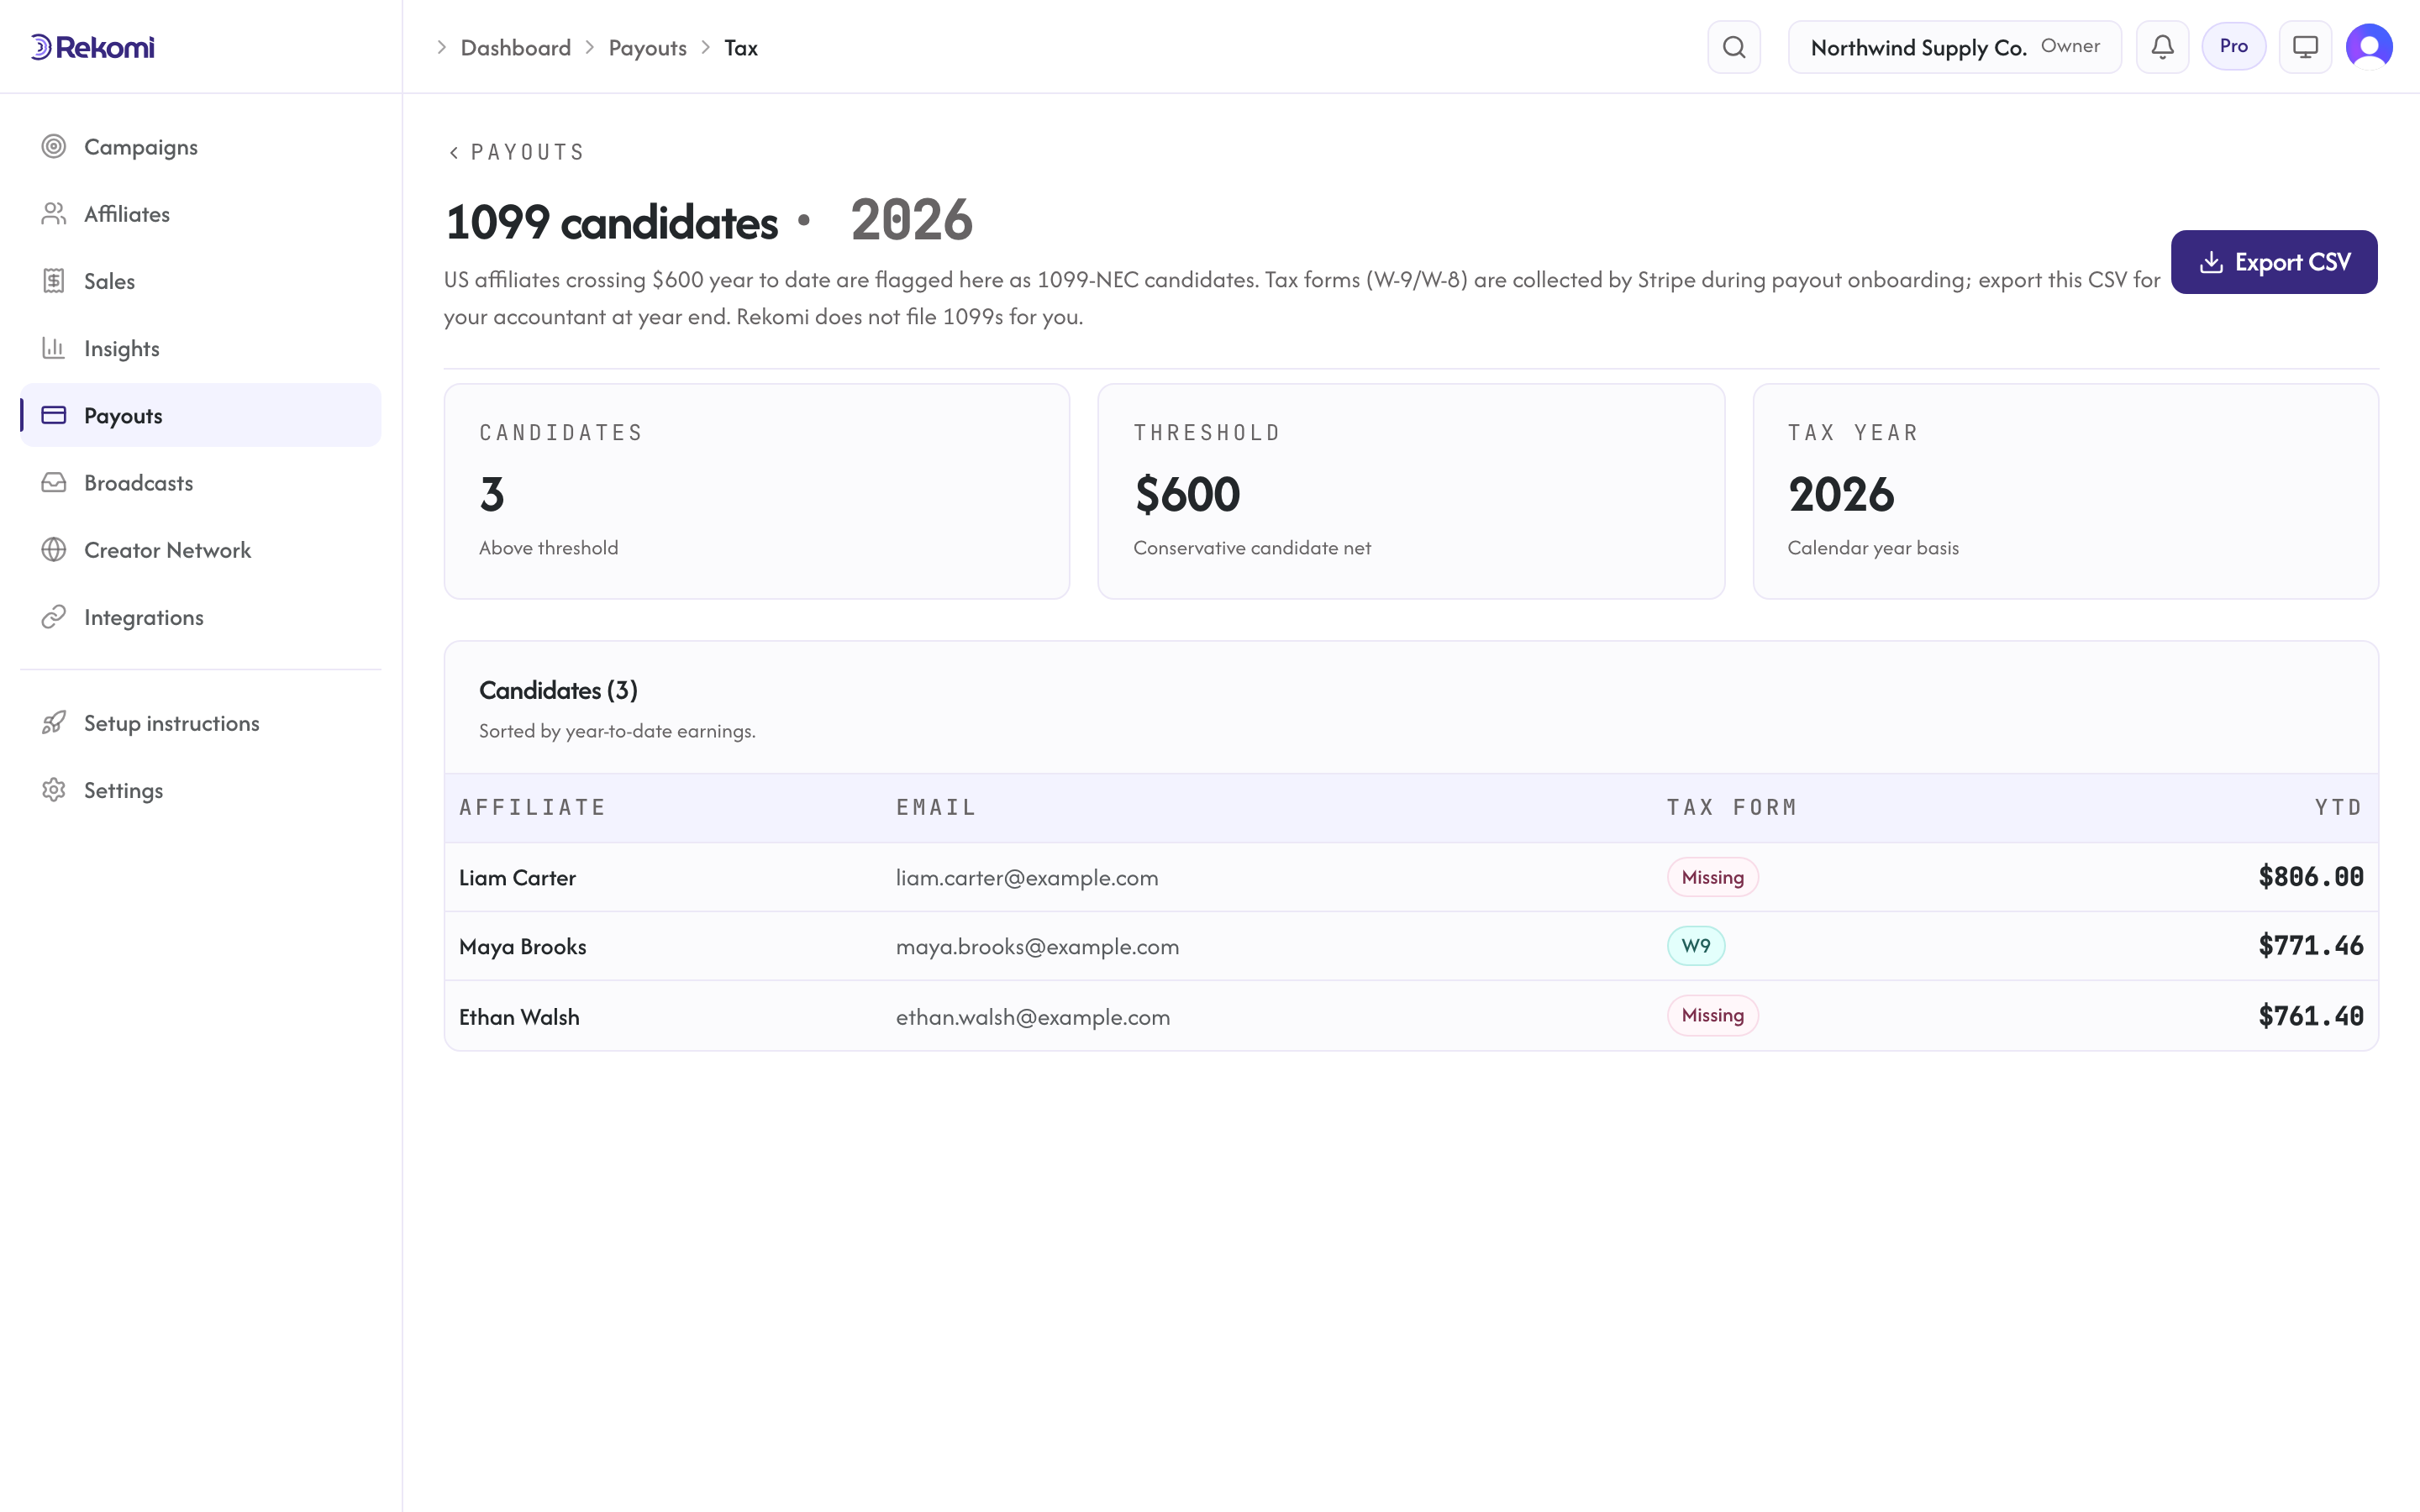Viewport: 2420px width, 1512px height.
Task: Click the $806.00 YTD value
Action: [x=2311, y=877]
